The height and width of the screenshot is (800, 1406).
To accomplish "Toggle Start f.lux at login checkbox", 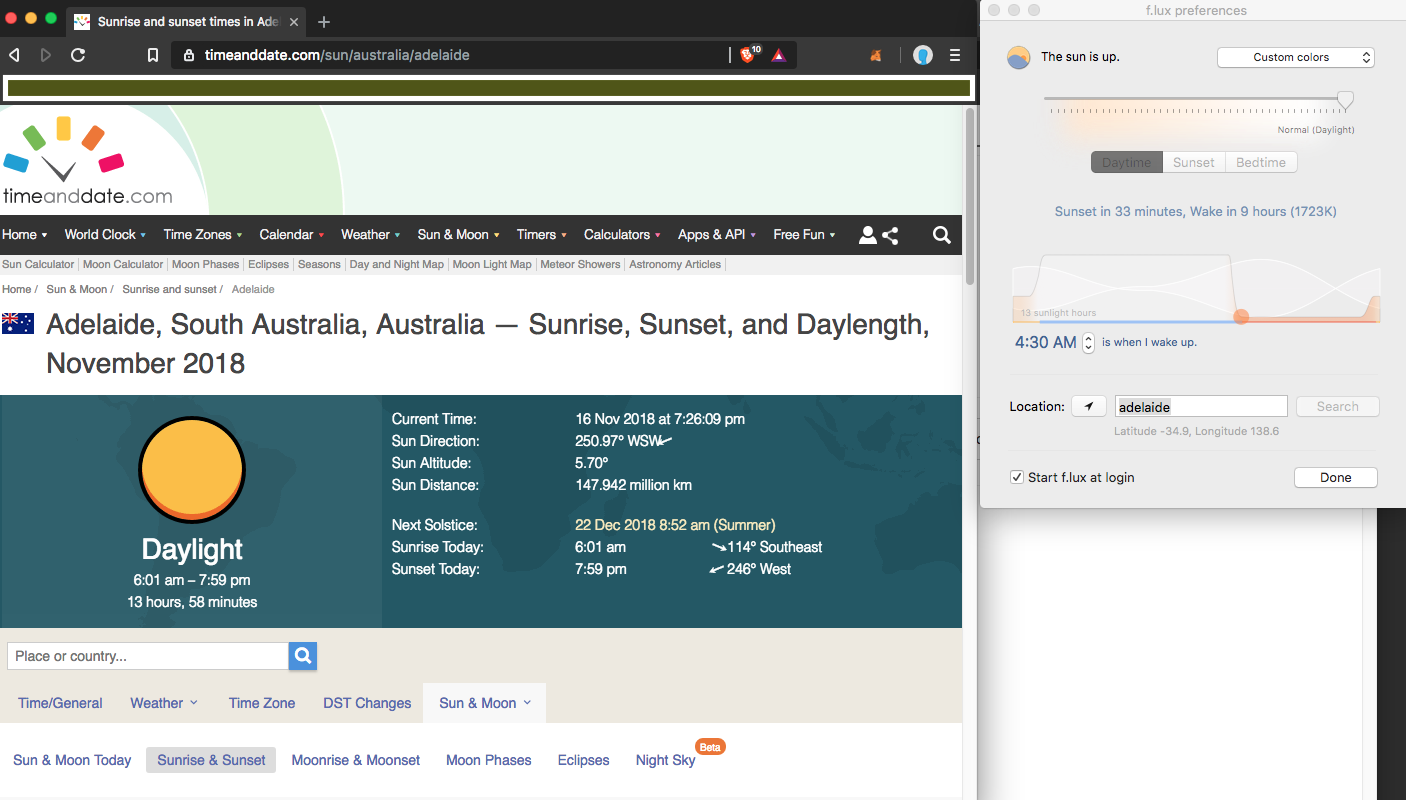I will (x=1017, y=478).
